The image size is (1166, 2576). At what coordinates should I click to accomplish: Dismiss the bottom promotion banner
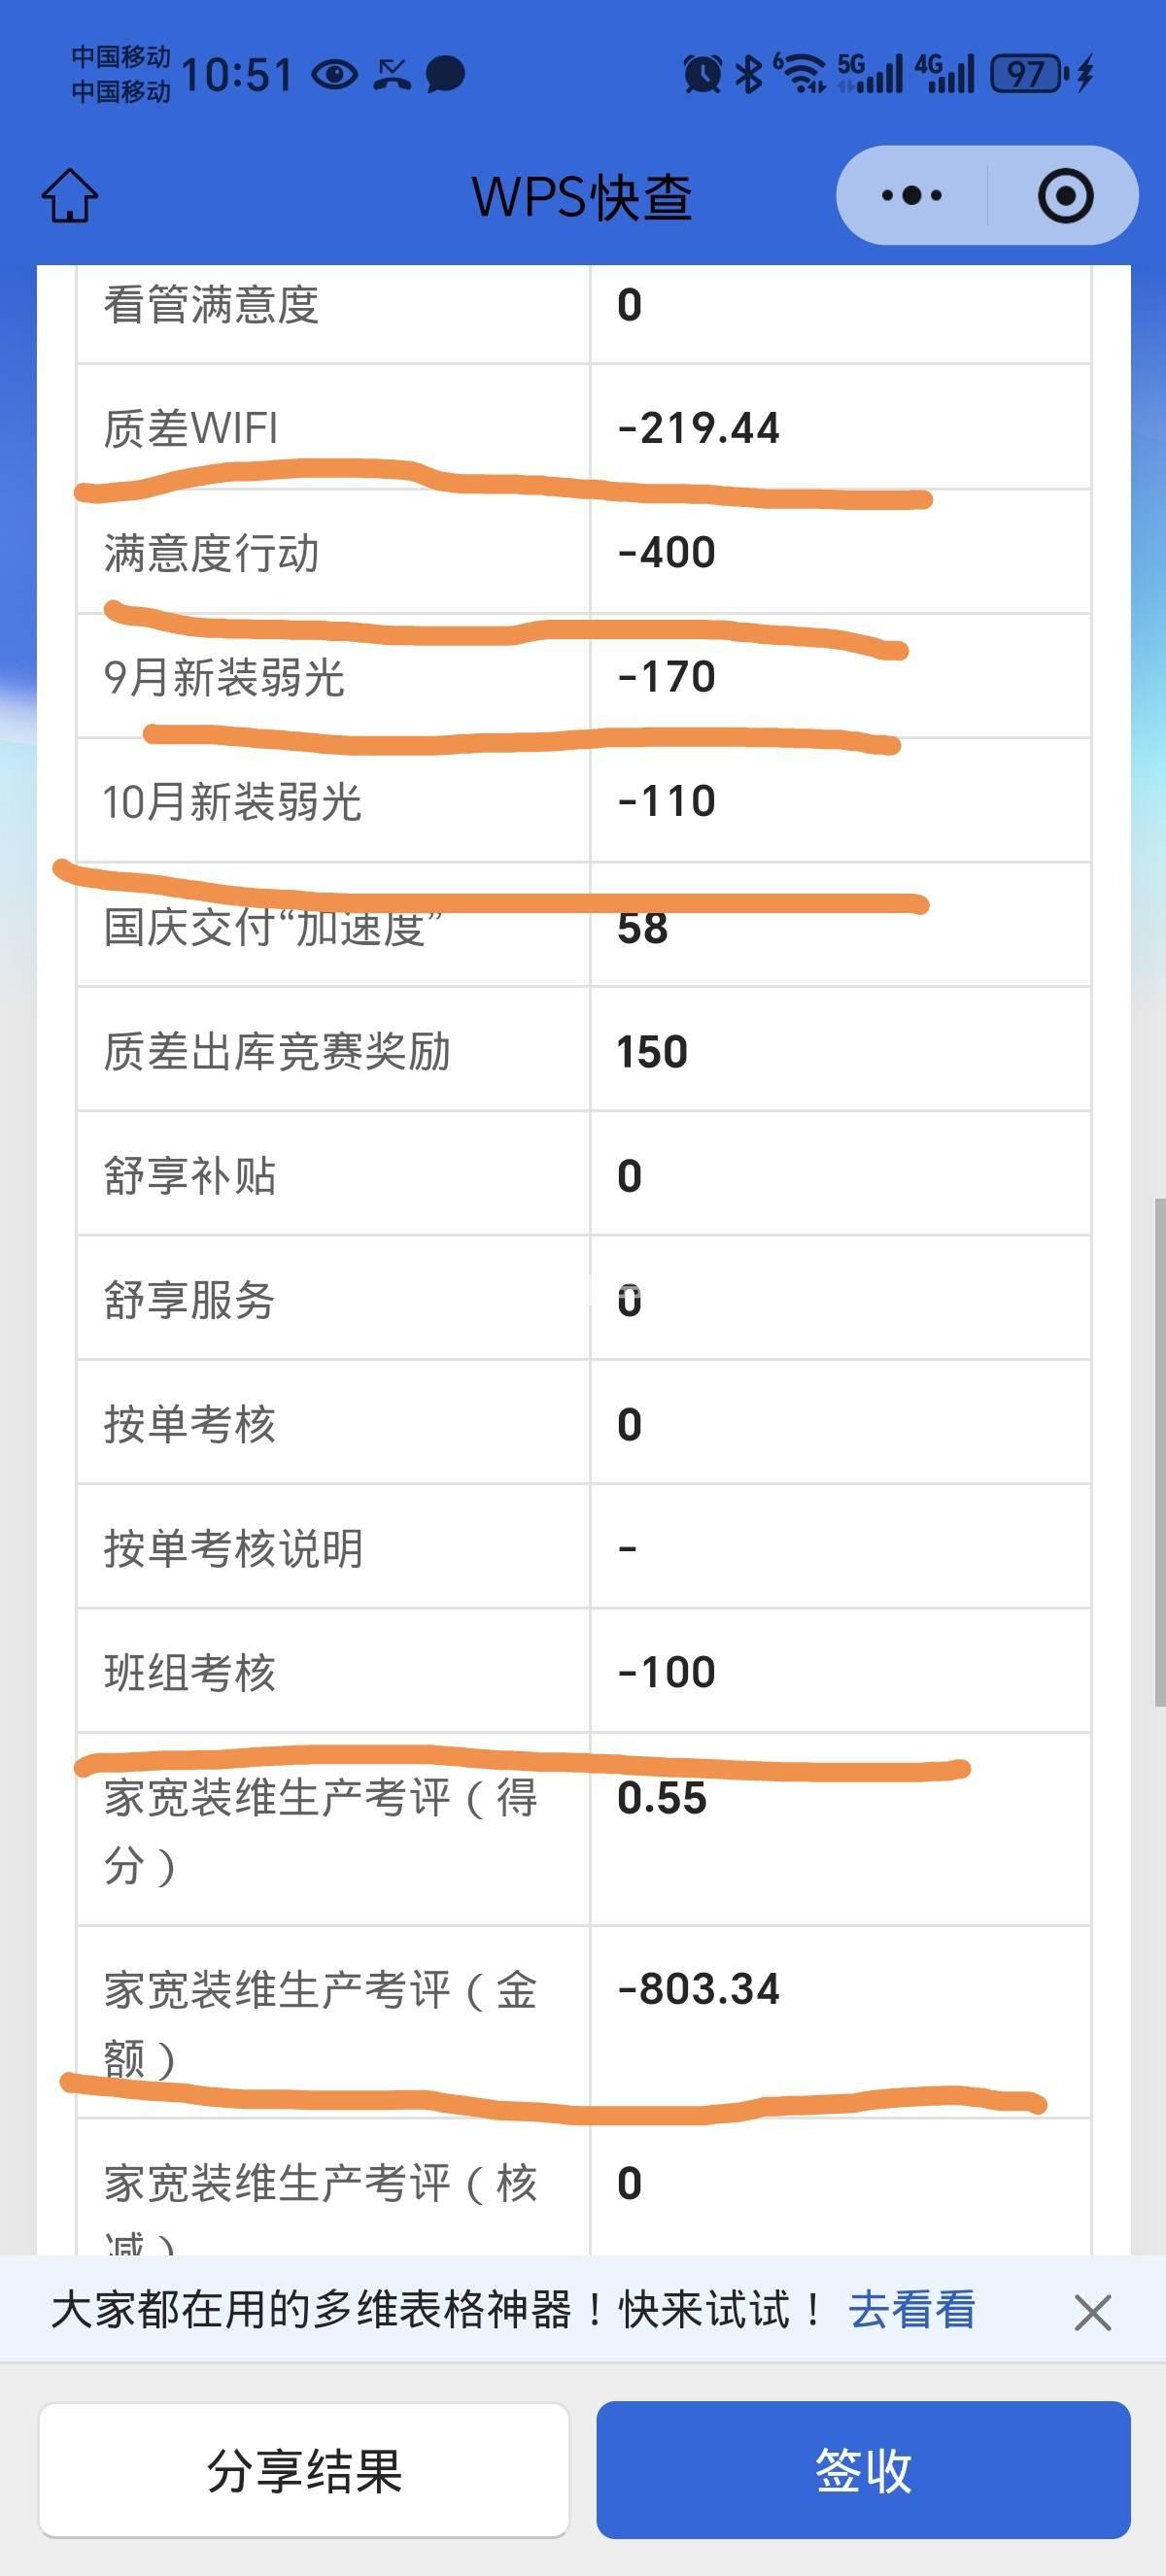1092,2313
